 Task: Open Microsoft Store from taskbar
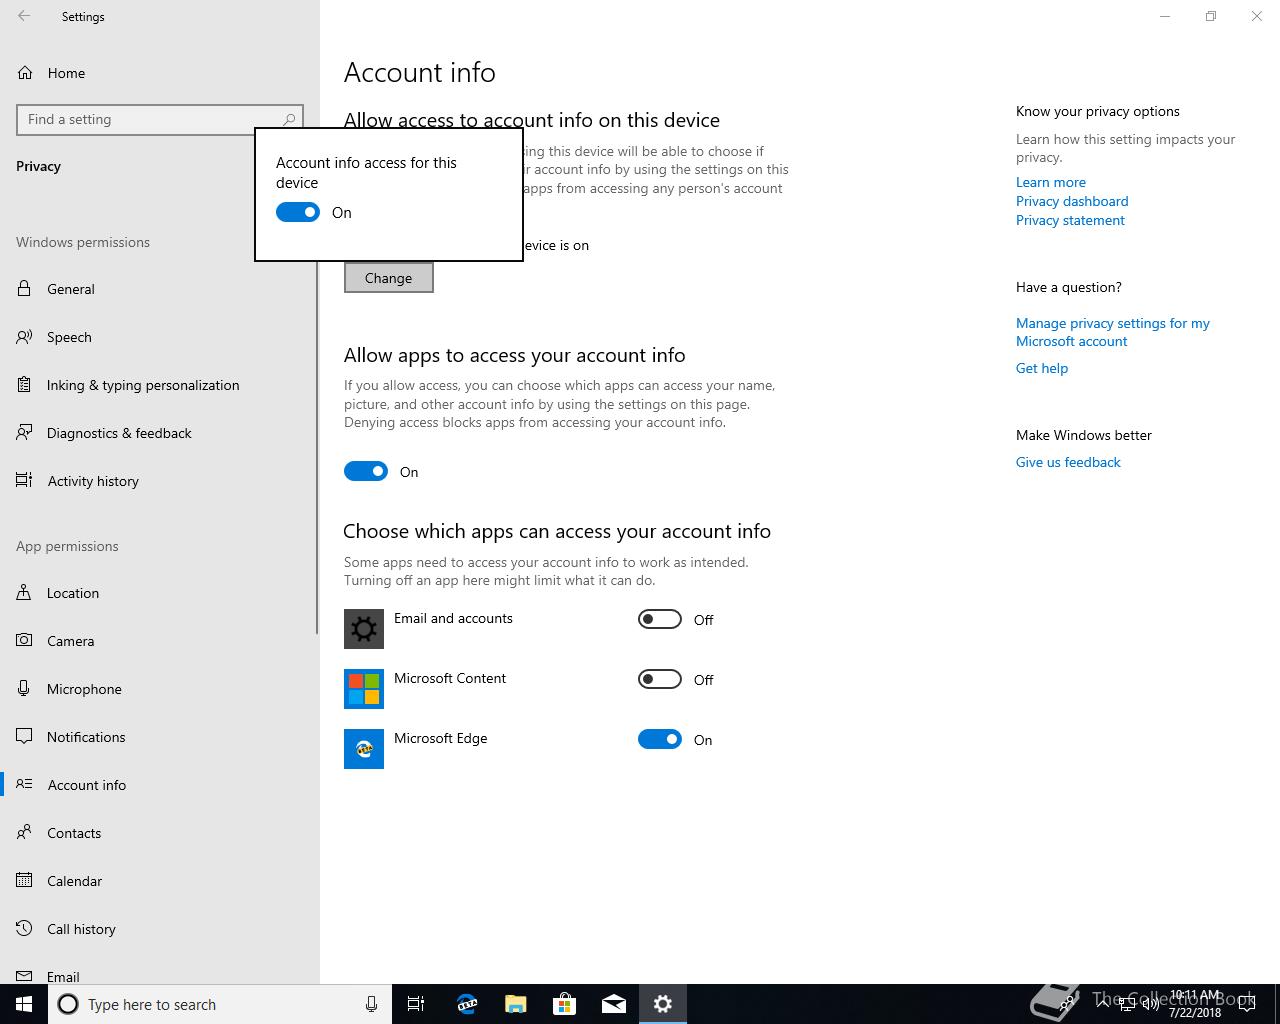564,1004
